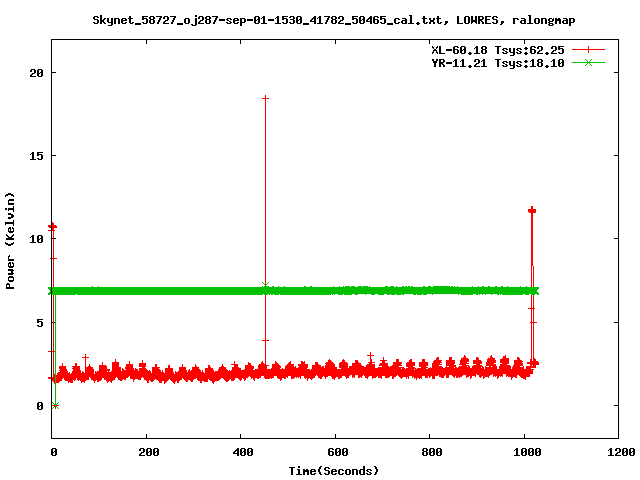
Task: Click the x-axis tick label 1000
Action: click(x=527, y=452)
